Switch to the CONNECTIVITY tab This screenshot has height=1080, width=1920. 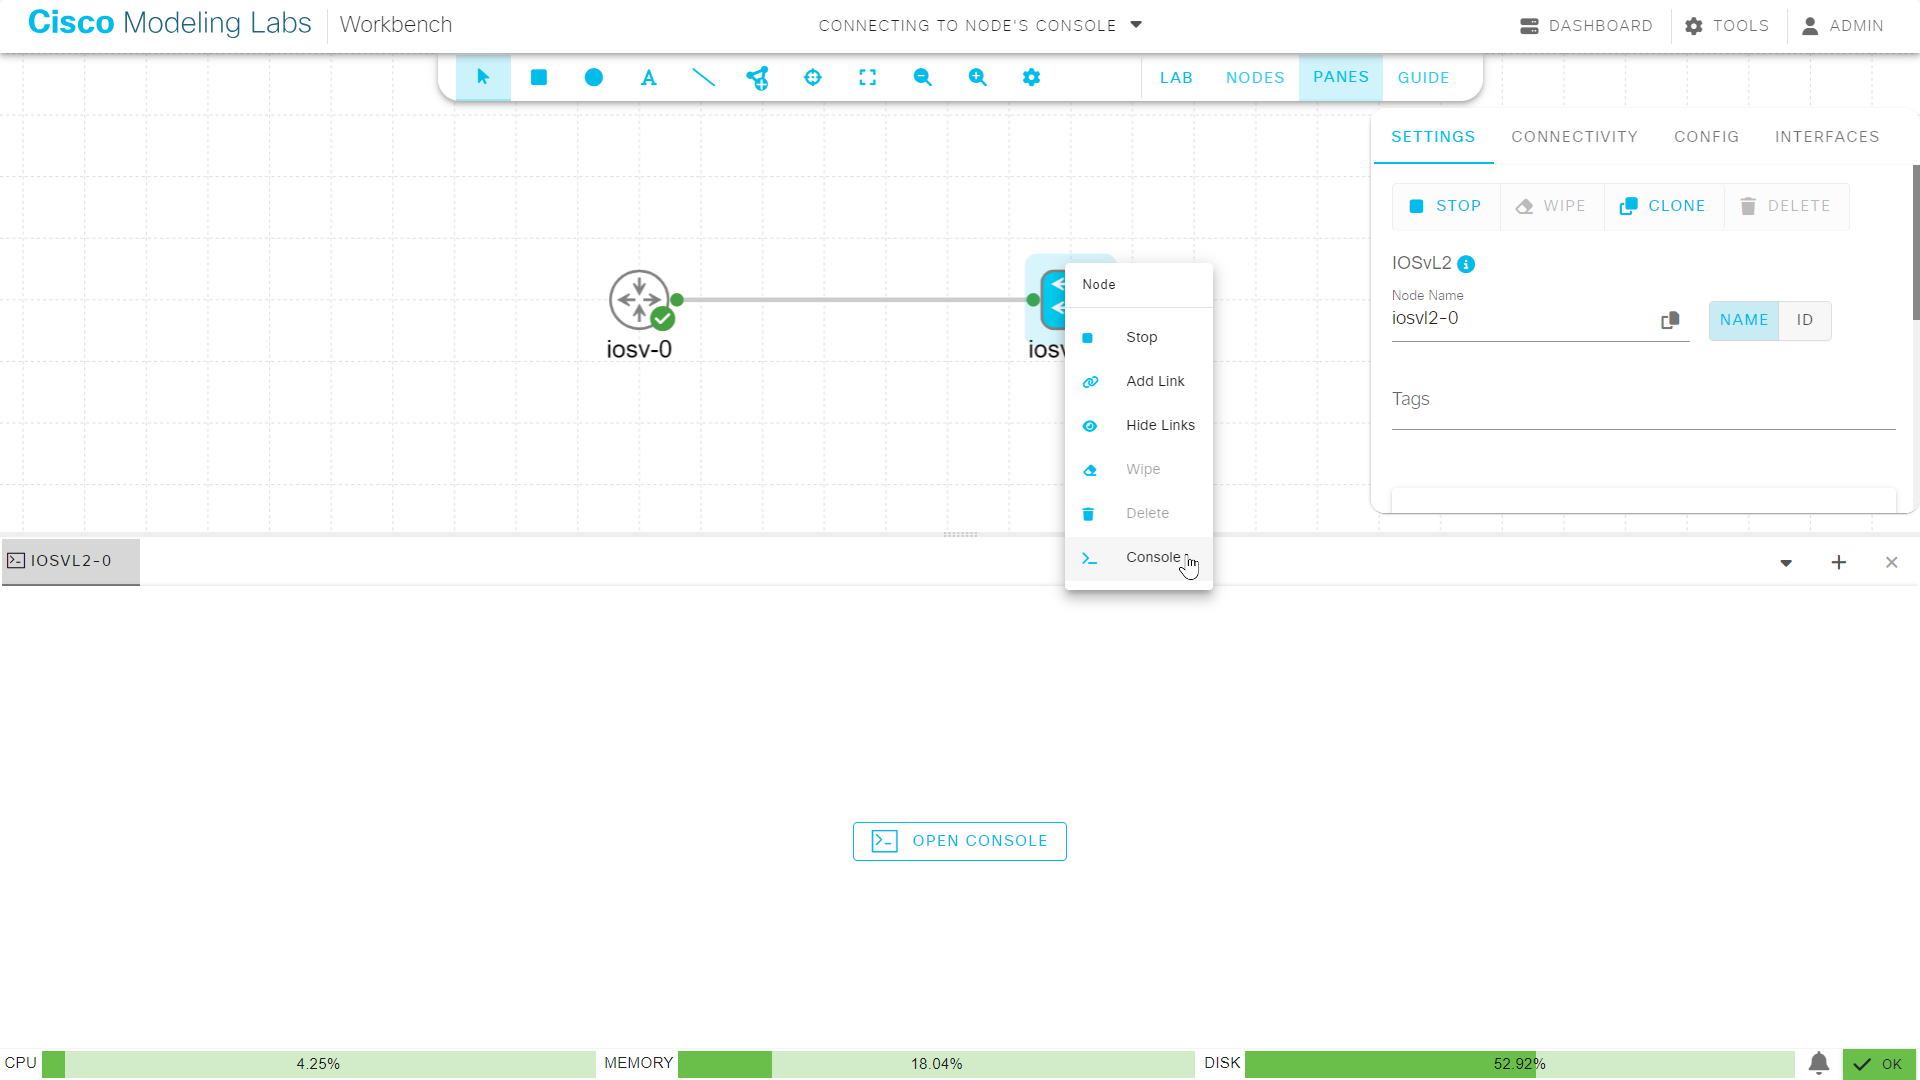[x=1574, y=137]
